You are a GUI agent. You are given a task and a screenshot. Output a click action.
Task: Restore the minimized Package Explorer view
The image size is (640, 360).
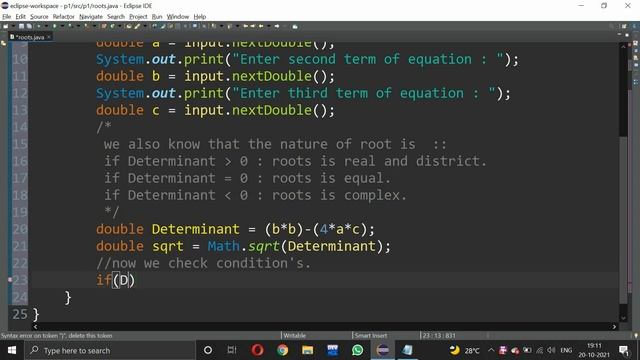(x=4, y=43)
